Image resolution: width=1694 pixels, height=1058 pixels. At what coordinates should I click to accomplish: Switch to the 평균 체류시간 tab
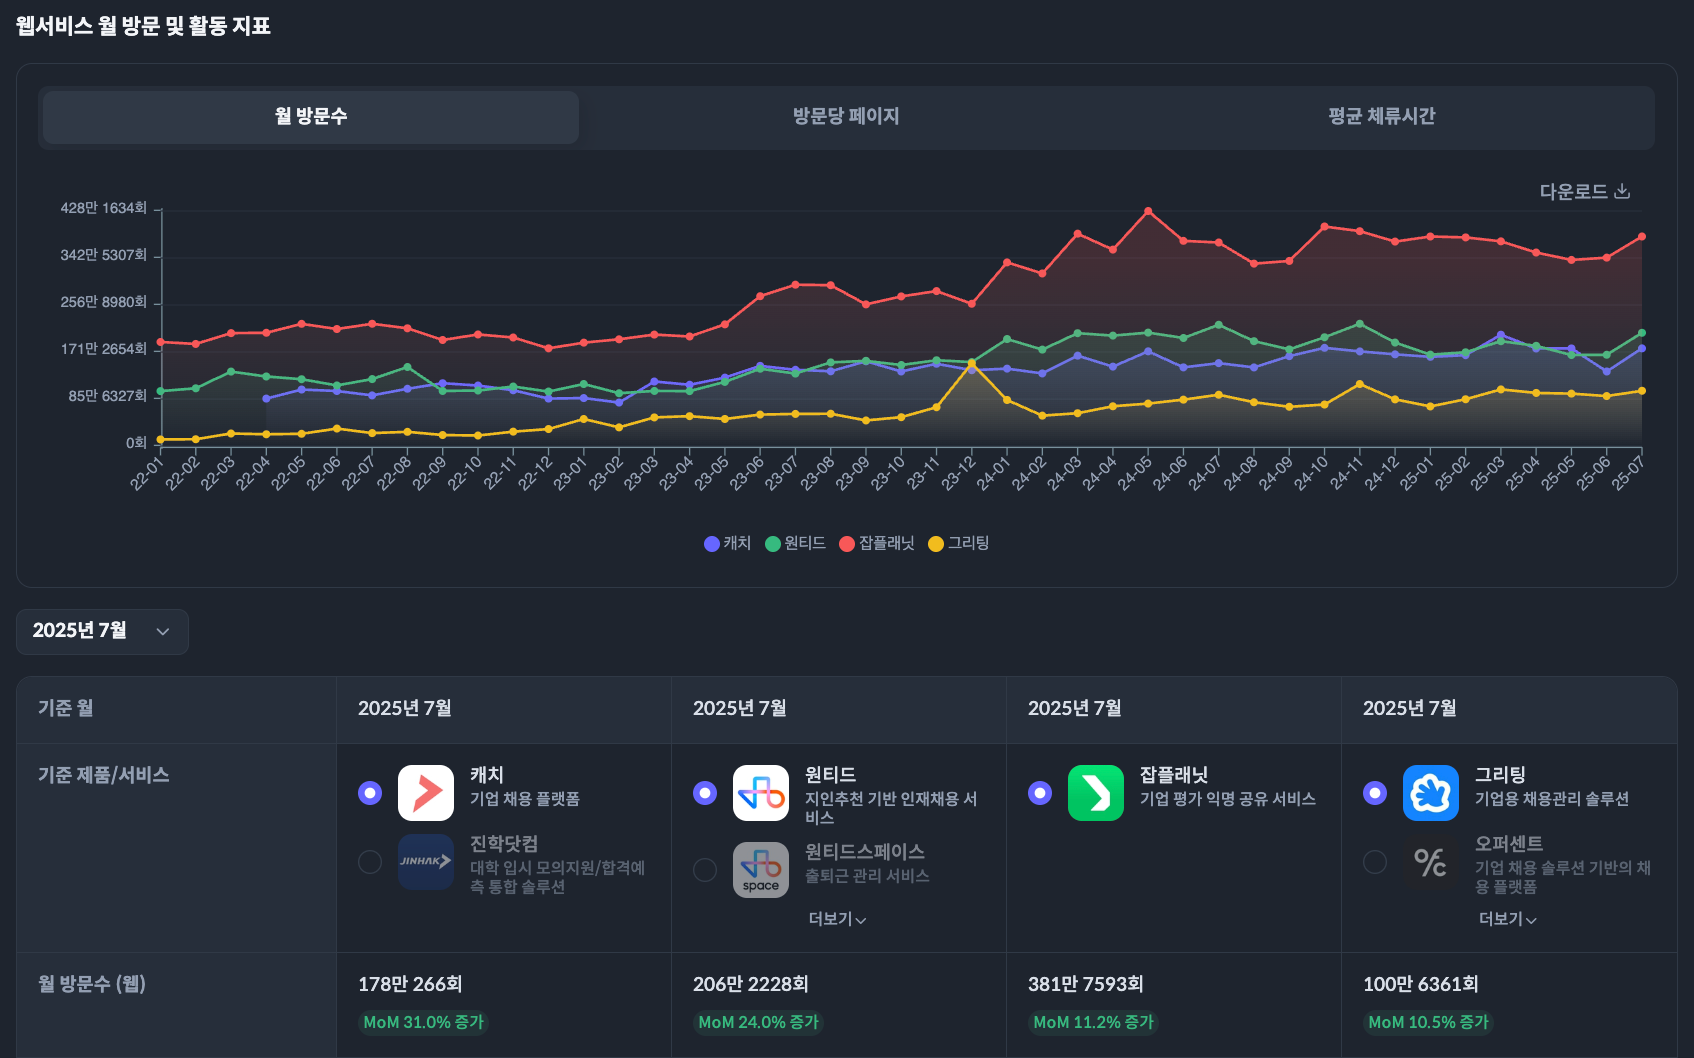pyautogui.click(x=1381, y=117)
